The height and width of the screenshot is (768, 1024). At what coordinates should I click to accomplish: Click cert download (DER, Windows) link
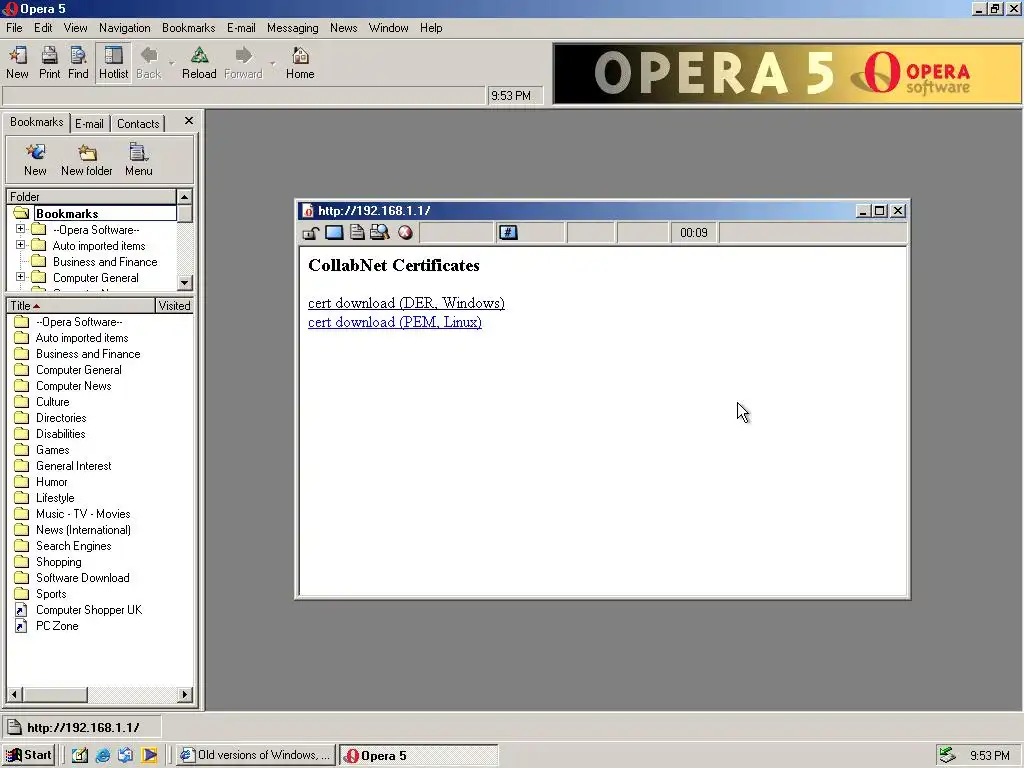pyautogui.click(x=406, y=303)
